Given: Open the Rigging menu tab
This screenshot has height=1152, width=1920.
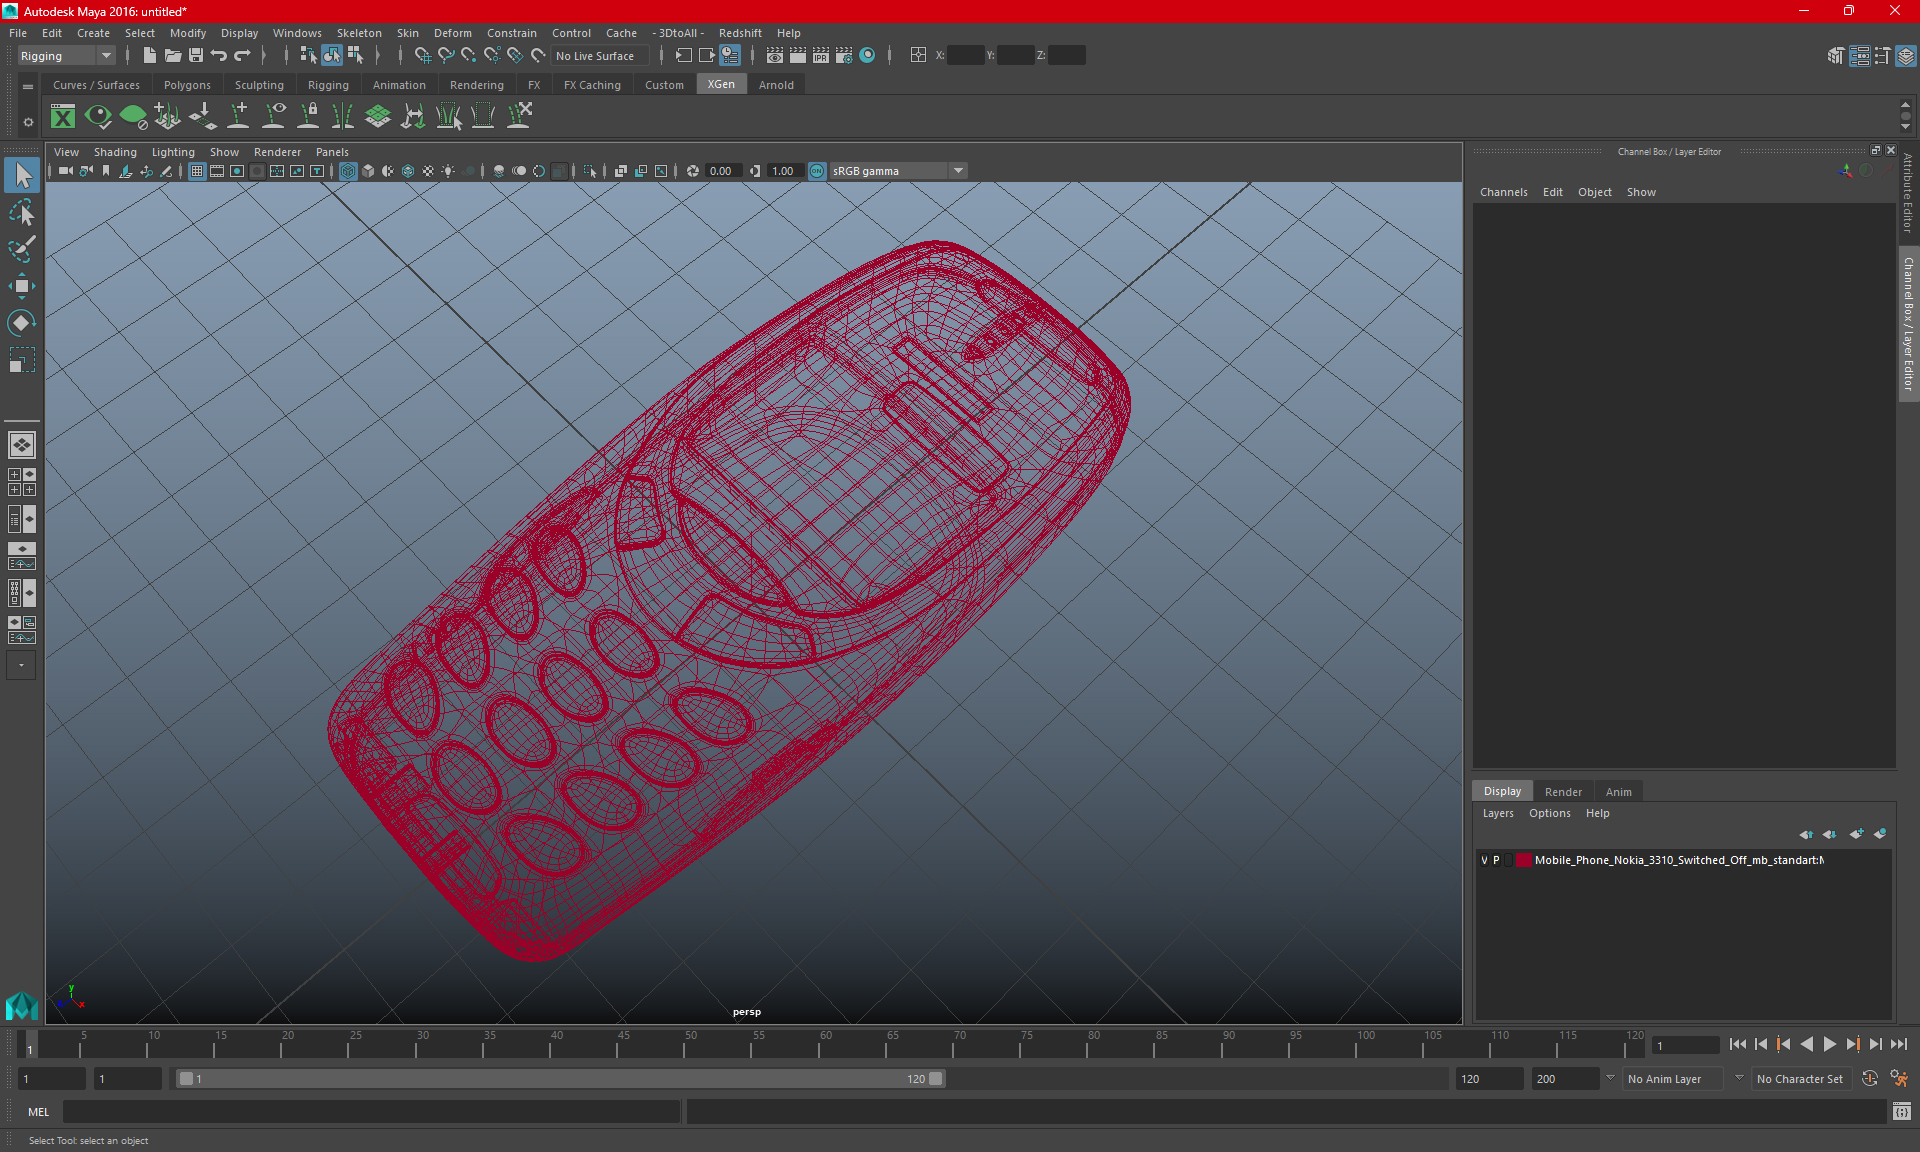Looking at the screenshot, I should click(x=325, y=85).
